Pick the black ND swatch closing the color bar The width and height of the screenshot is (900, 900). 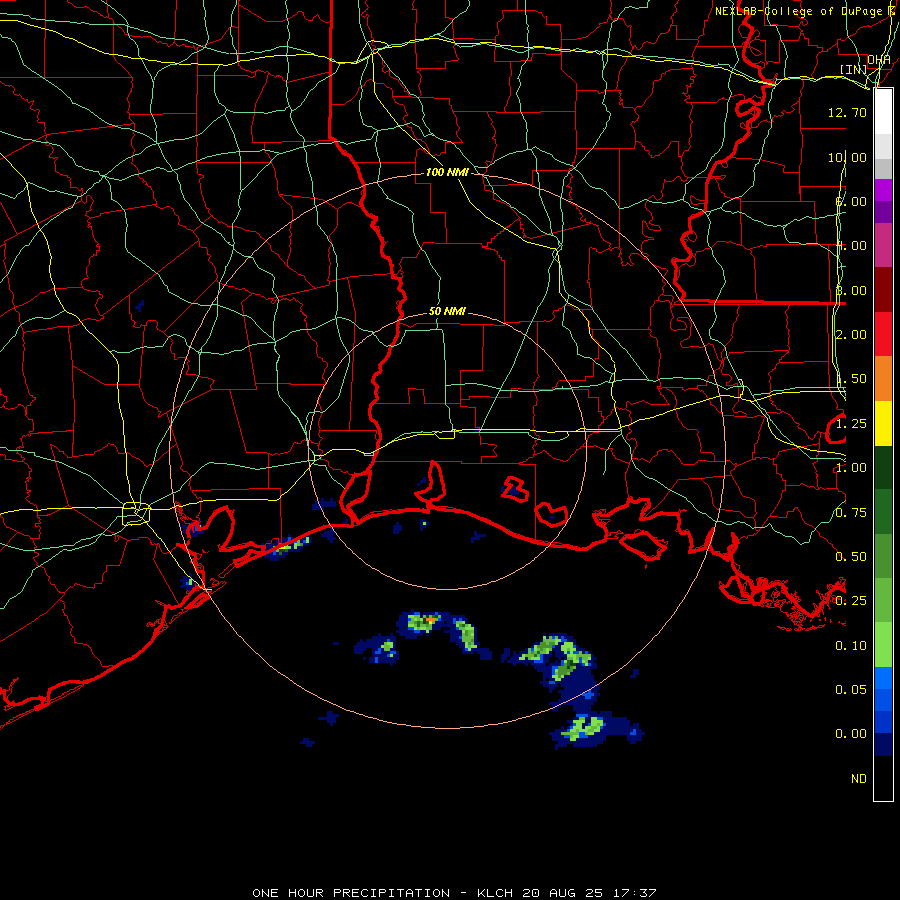[x=883, y=778]
